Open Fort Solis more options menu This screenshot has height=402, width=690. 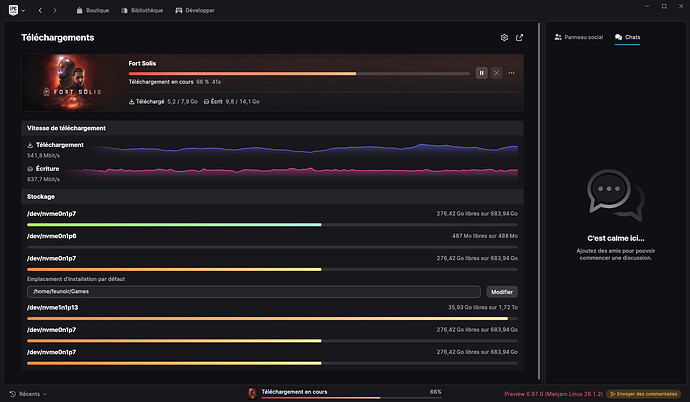tap(511, 73)
